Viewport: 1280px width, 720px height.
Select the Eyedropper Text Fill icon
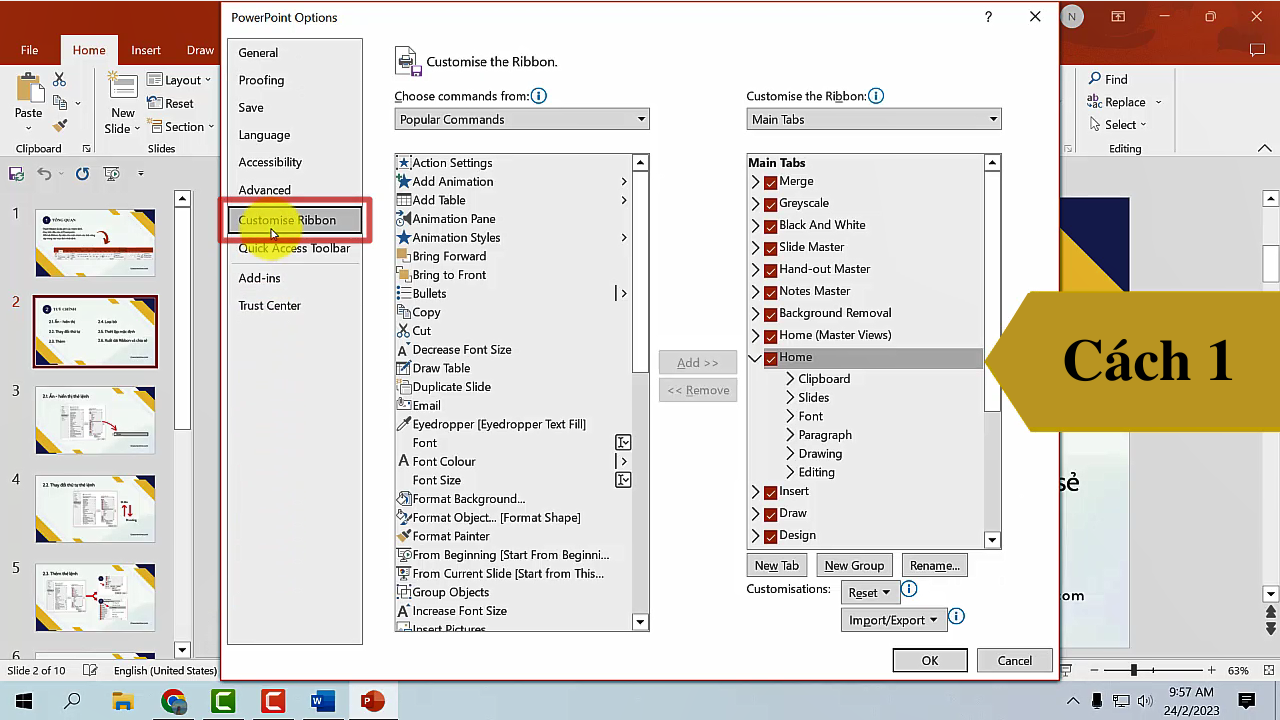coord(404,424)
